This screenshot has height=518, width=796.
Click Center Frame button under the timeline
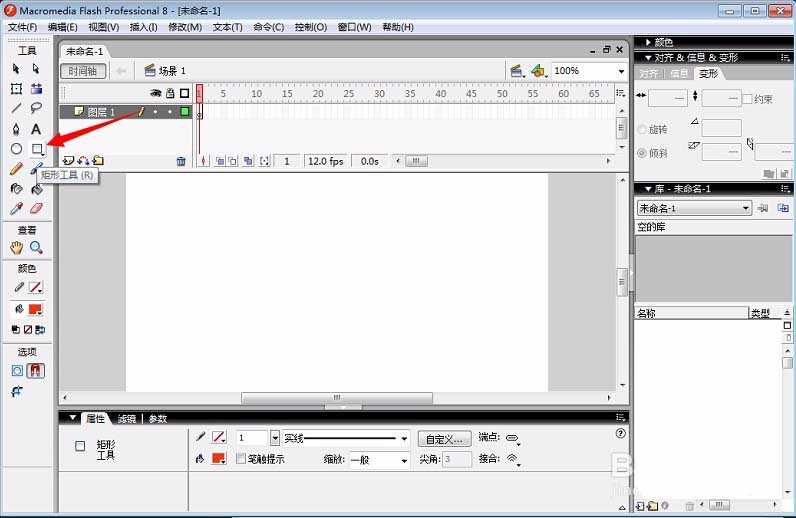[x=203, y=161]
